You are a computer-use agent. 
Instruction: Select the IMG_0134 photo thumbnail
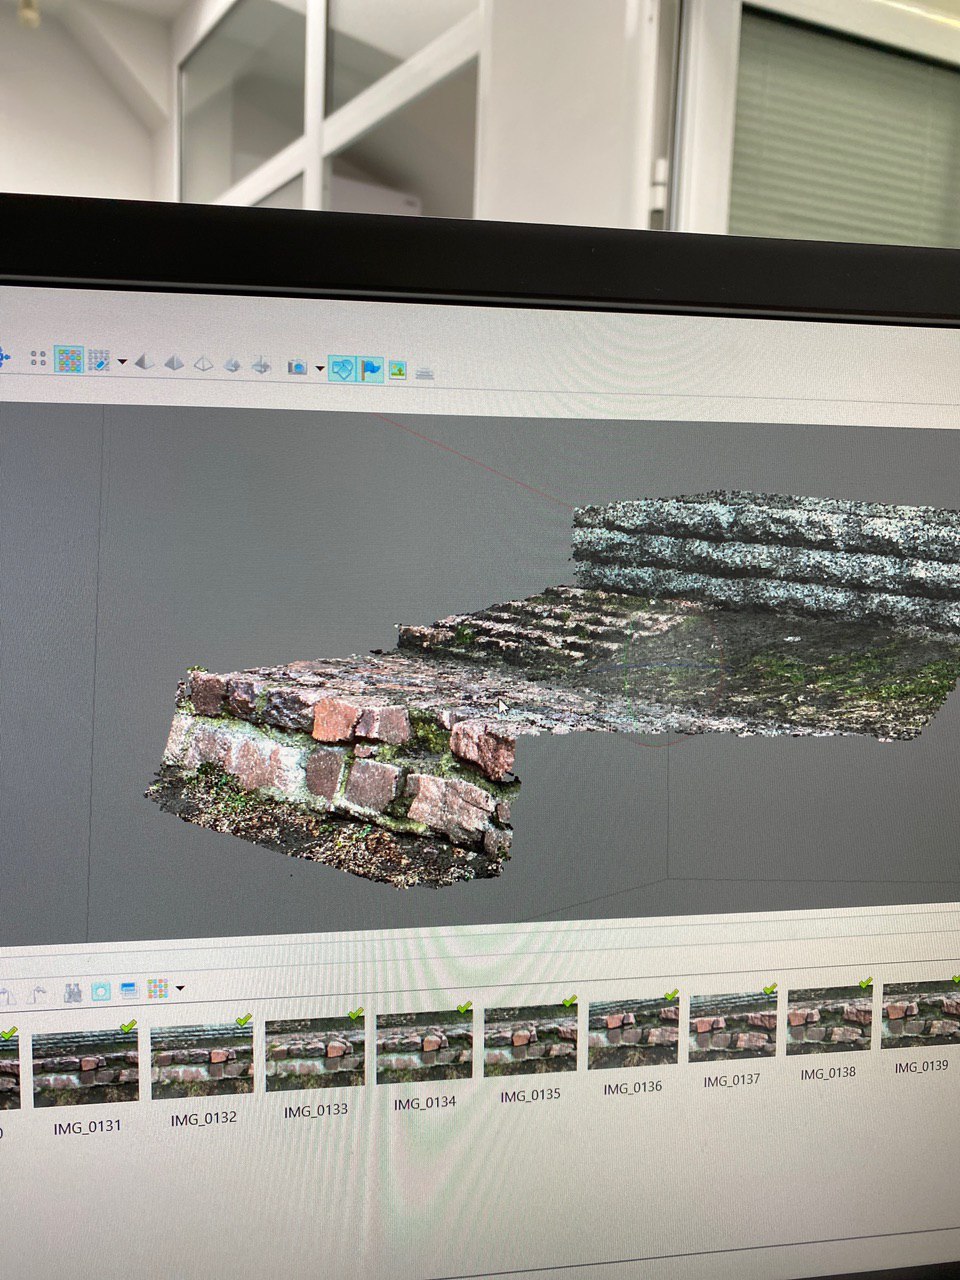click(x=425, y=1047)
